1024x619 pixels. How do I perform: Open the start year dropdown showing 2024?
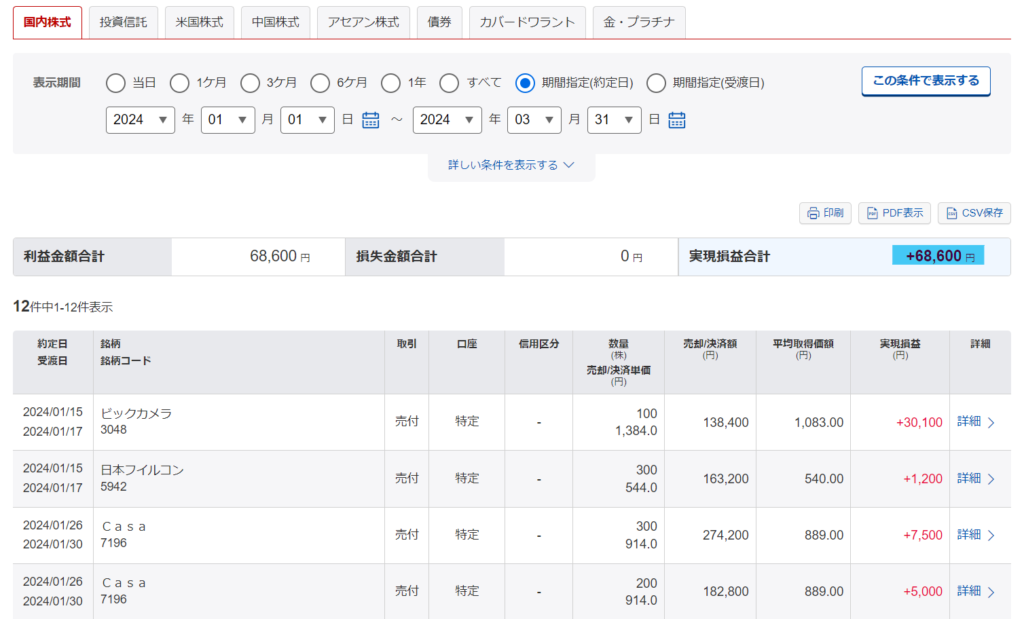140,120
